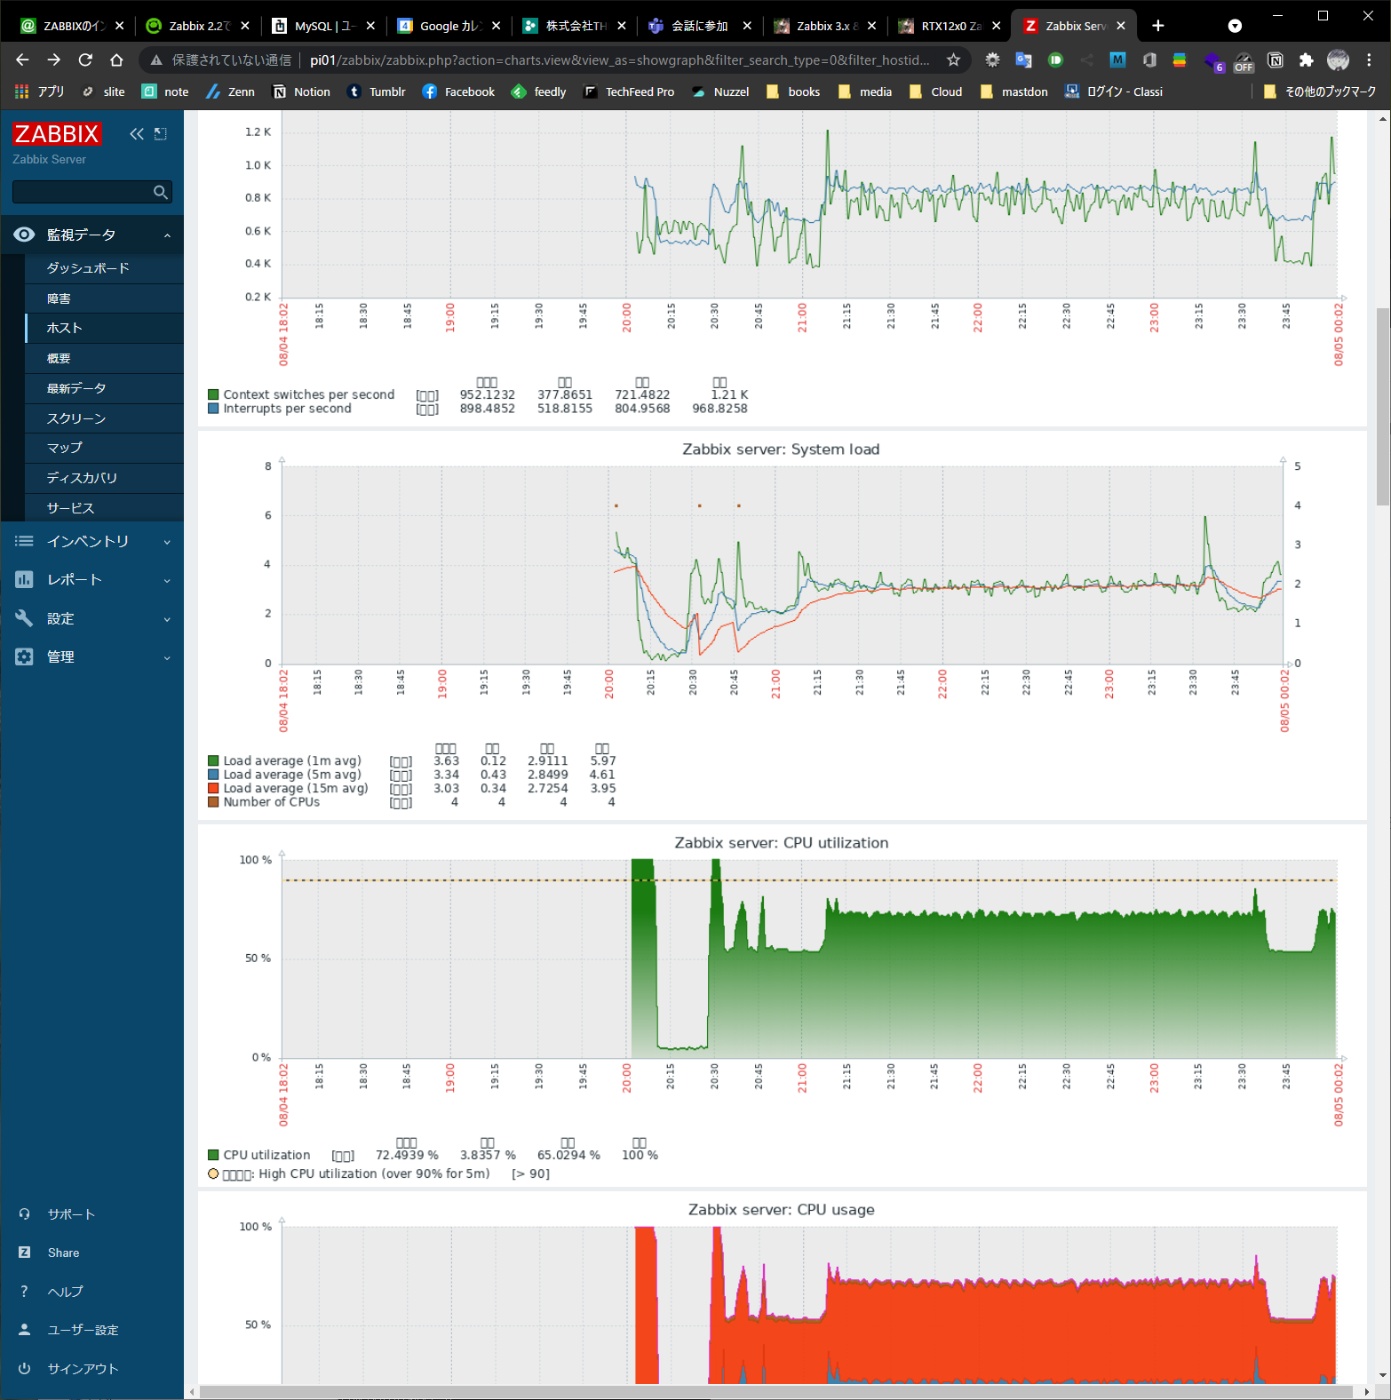1391x1400 pixels.
Task: Open the Tumblr bookmark
Action: pyautogui.click(x=376, y=92)
